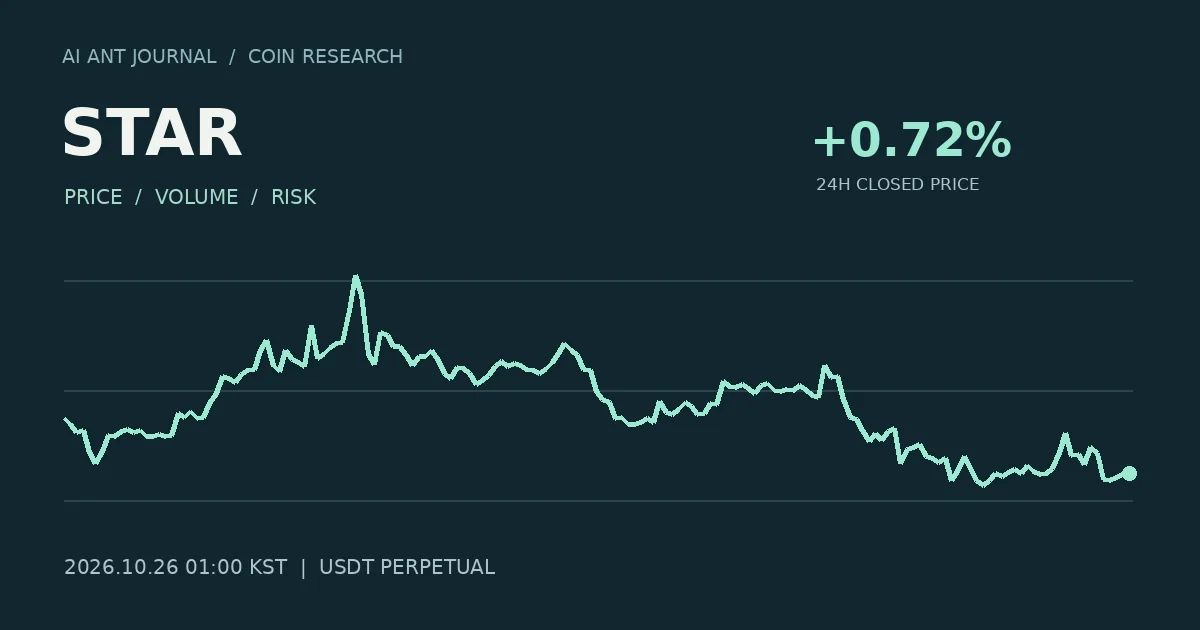Click the USDT PERPETUAL label
This screenshot has width=1200, height=630.
407,567
